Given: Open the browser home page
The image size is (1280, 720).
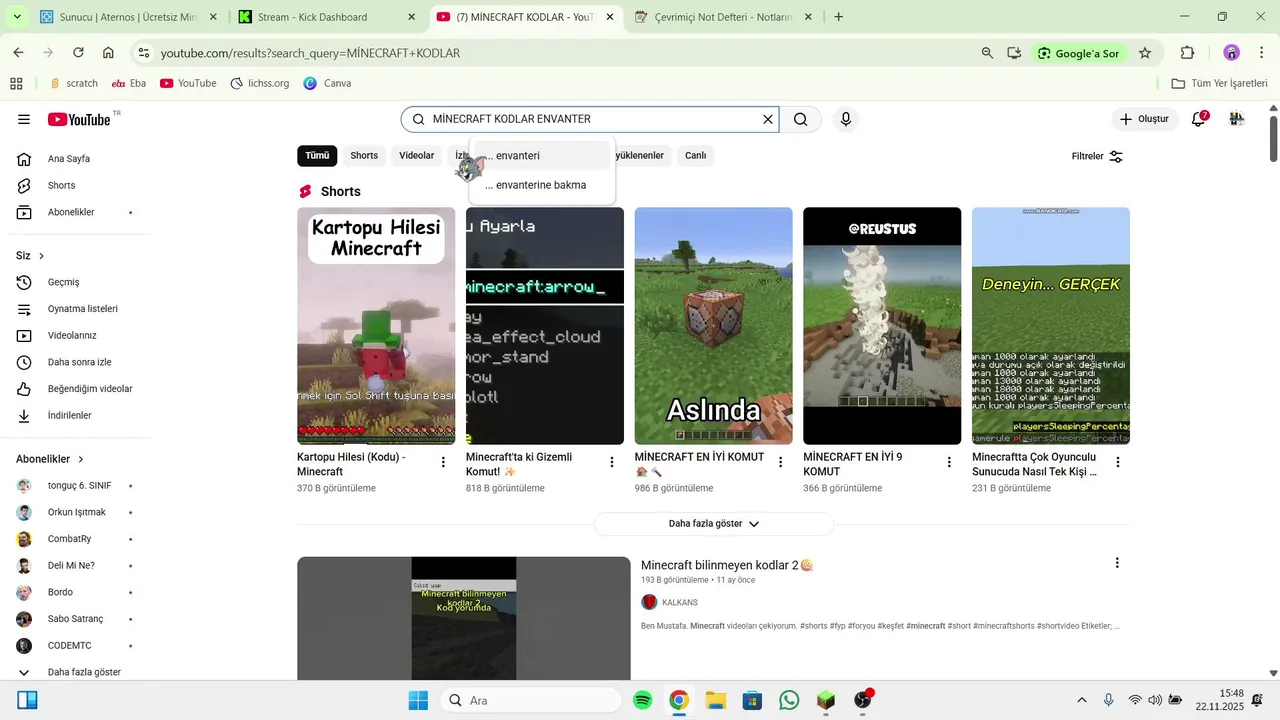Looking at the screenshot, I should click(x=108, y=53).
